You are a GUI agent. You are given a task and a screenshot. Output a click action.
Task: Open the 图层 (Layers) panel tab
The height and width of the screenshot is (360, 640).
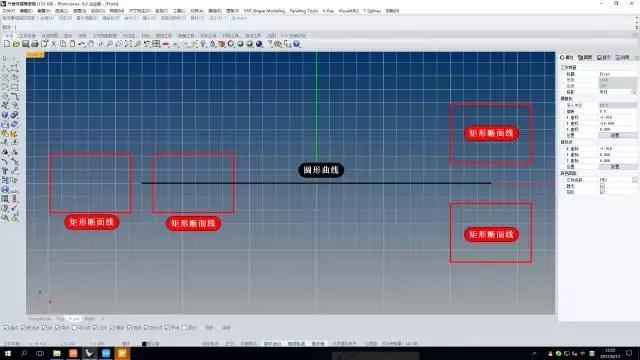(x=585, y=57)
